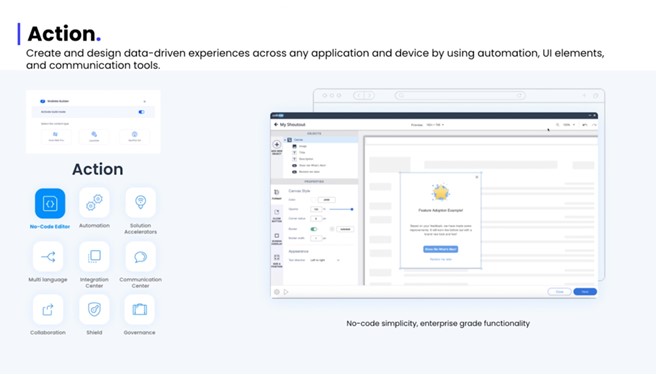Toggle the build mode switch in left card
Screen dimensions: 656x375
point(141,112)
